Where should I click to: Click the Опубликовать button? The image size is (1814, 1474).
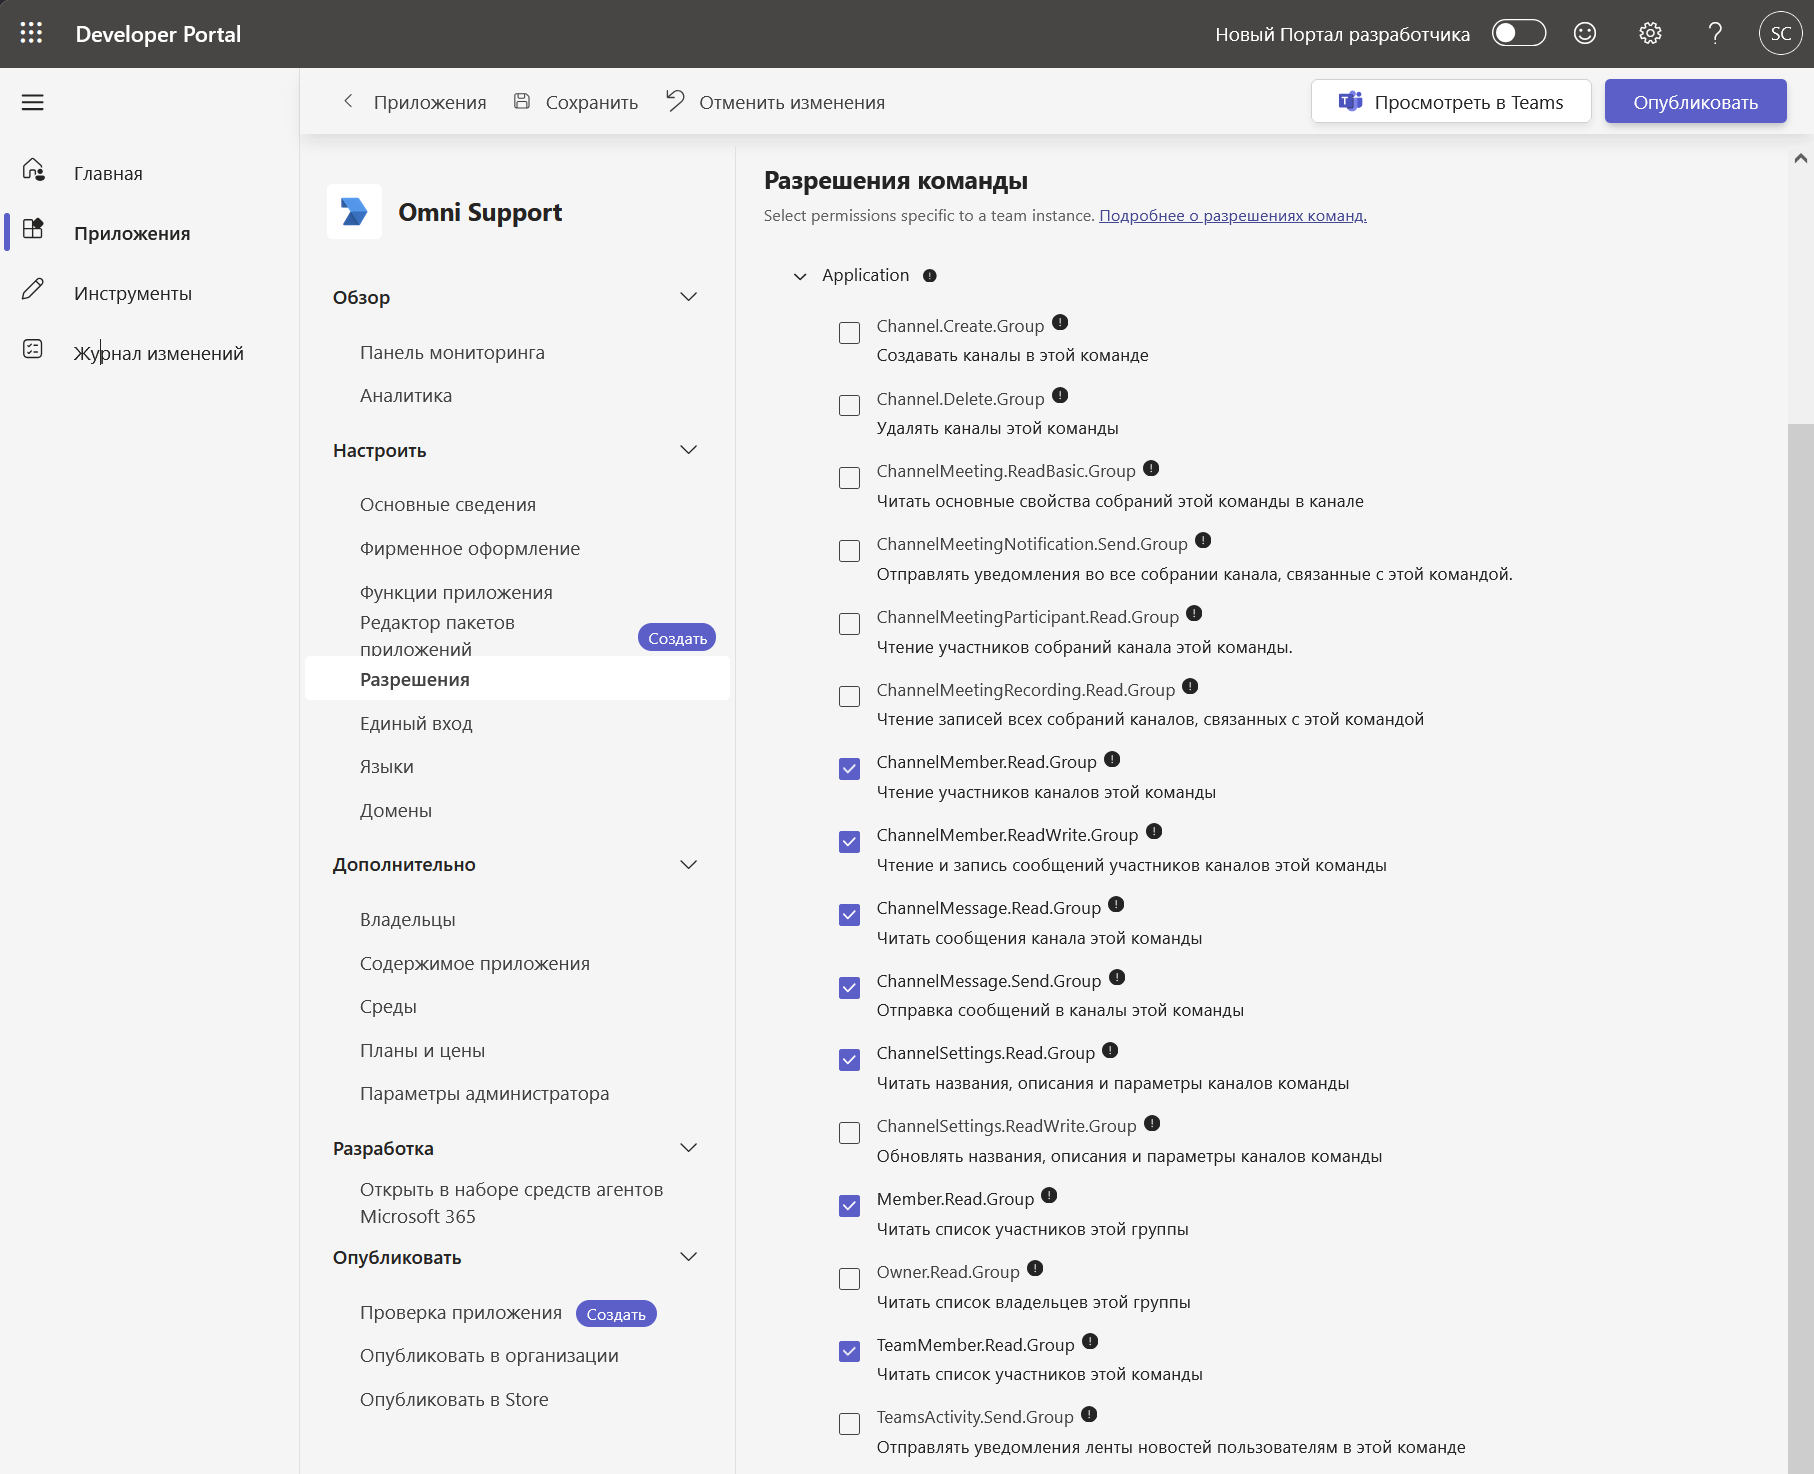tap(1695, 102)
